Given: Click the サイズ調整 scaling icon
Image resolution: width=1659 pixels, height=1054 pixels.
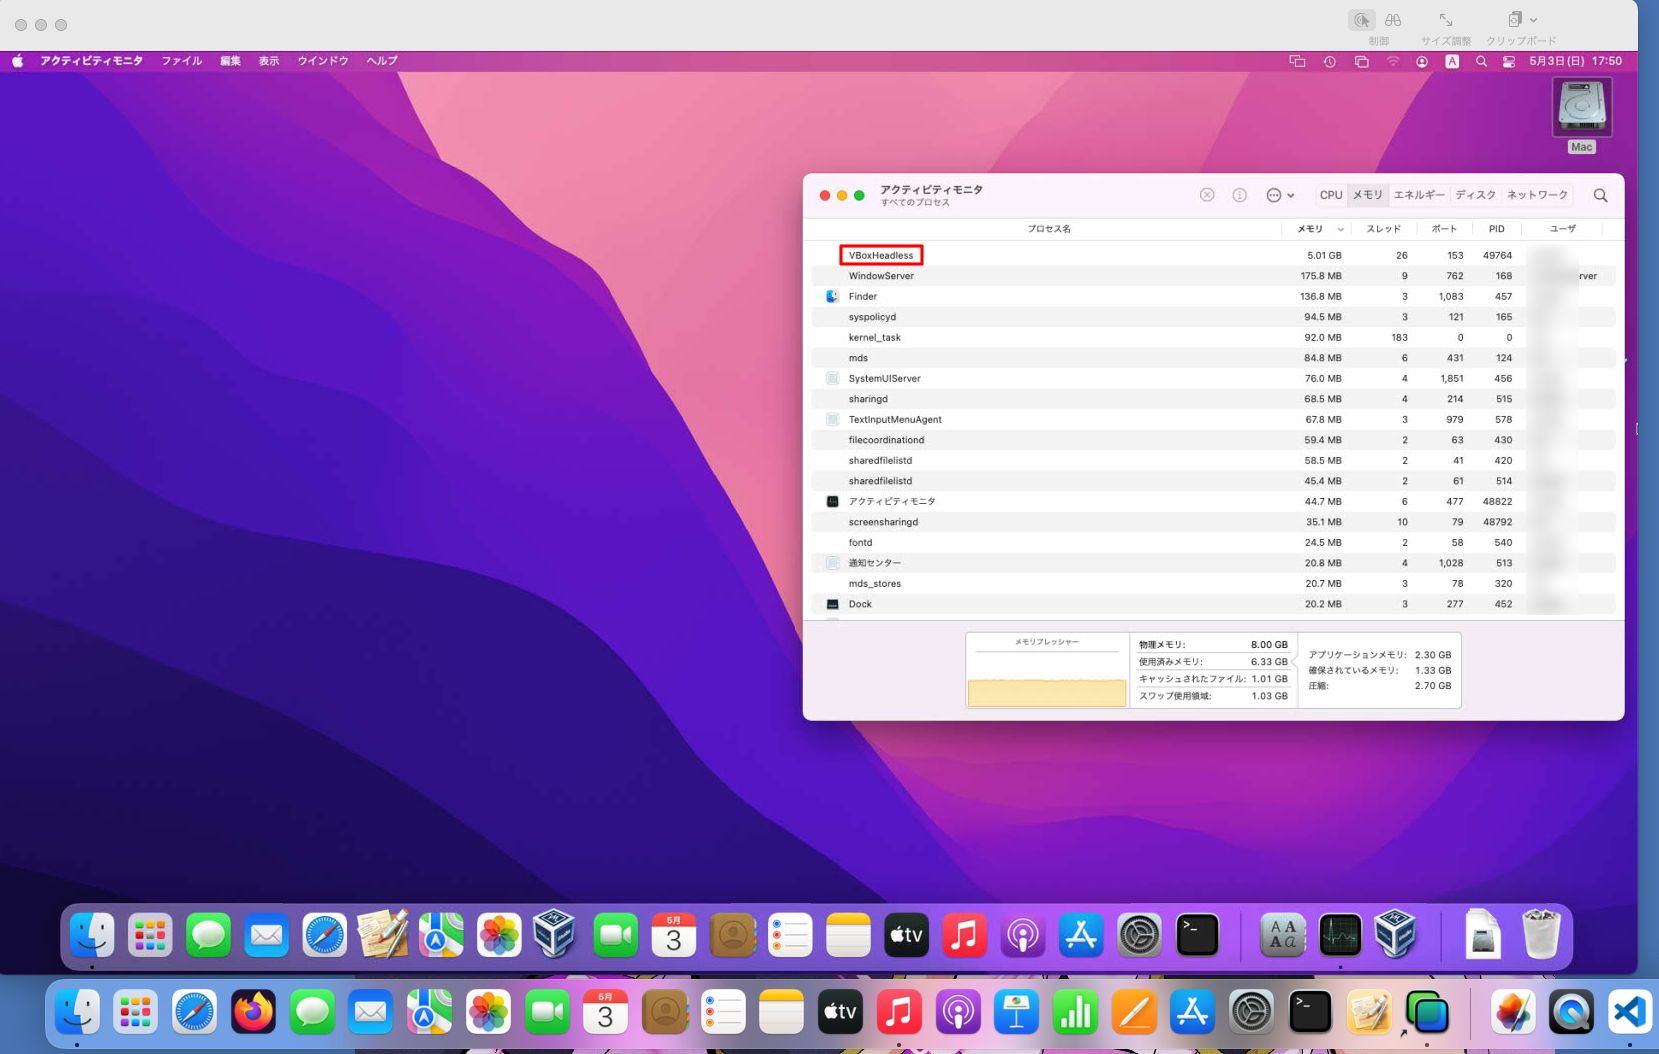Looking at the screenshot, I should [1445, 20].
